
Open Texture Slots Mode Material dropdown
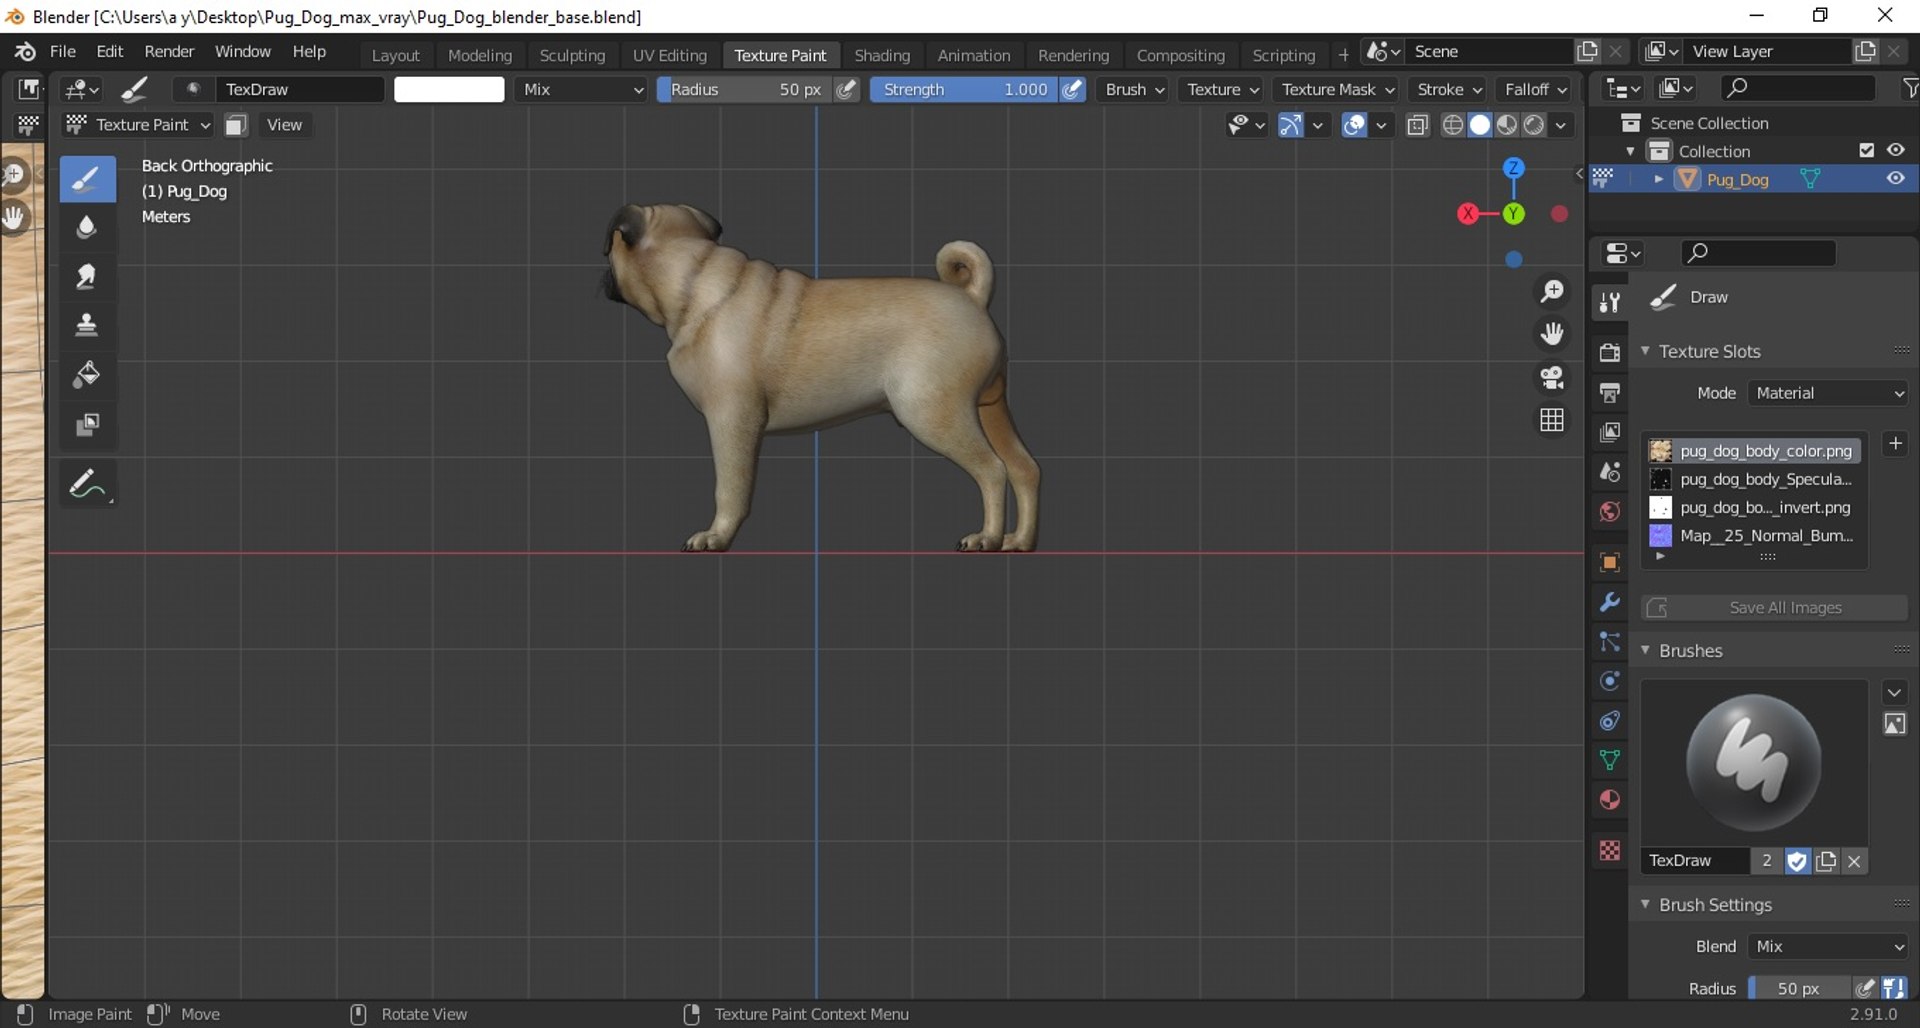tap(1828, 393)
